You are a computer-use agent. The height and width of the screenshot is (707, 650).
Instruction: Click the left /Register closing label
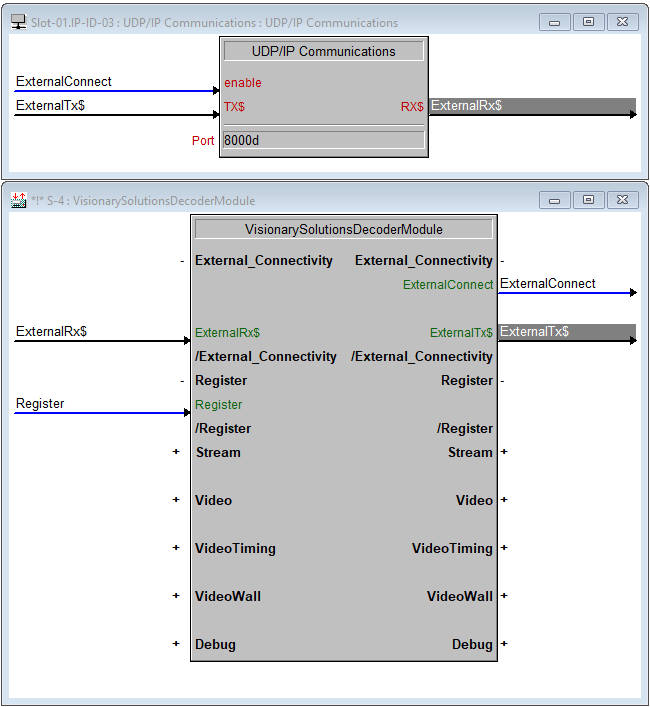(x=223, y=429)
